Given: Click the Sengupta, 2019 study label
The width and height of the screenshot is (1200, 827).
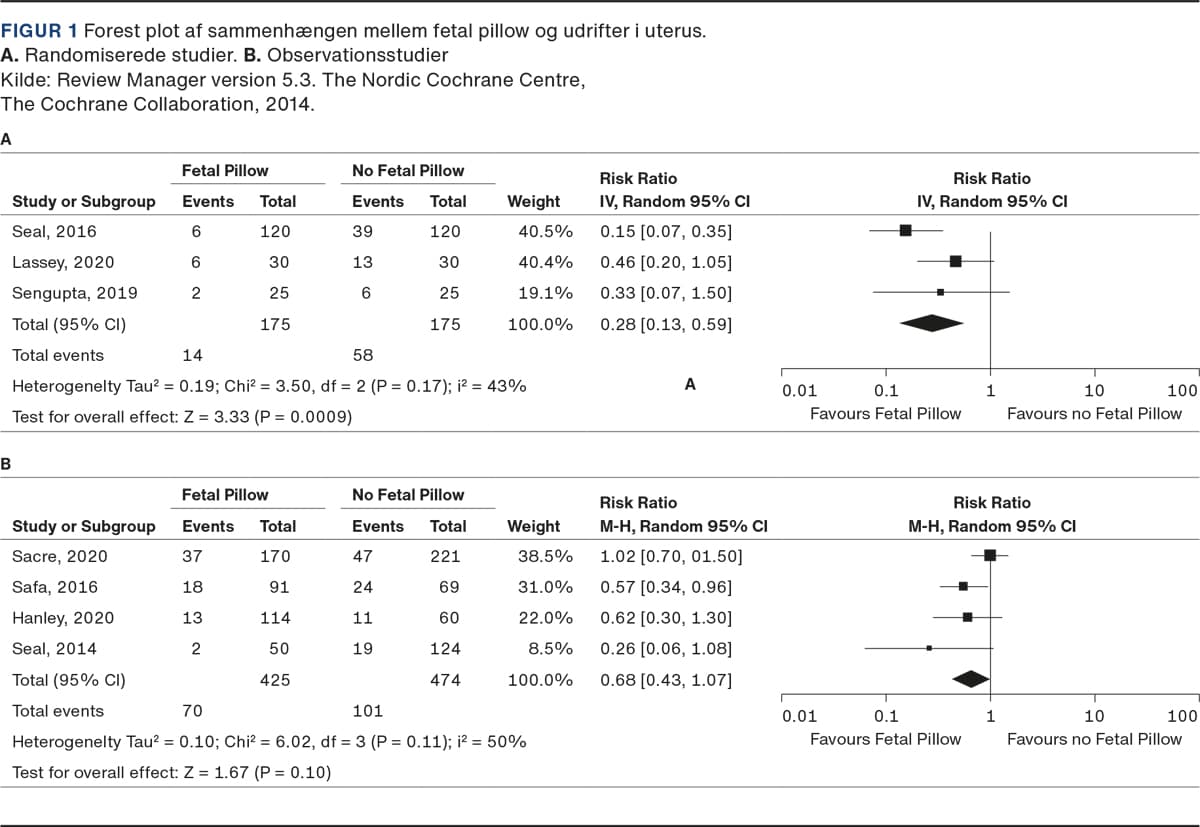Looking at the screenshot, I should (75, 293).
